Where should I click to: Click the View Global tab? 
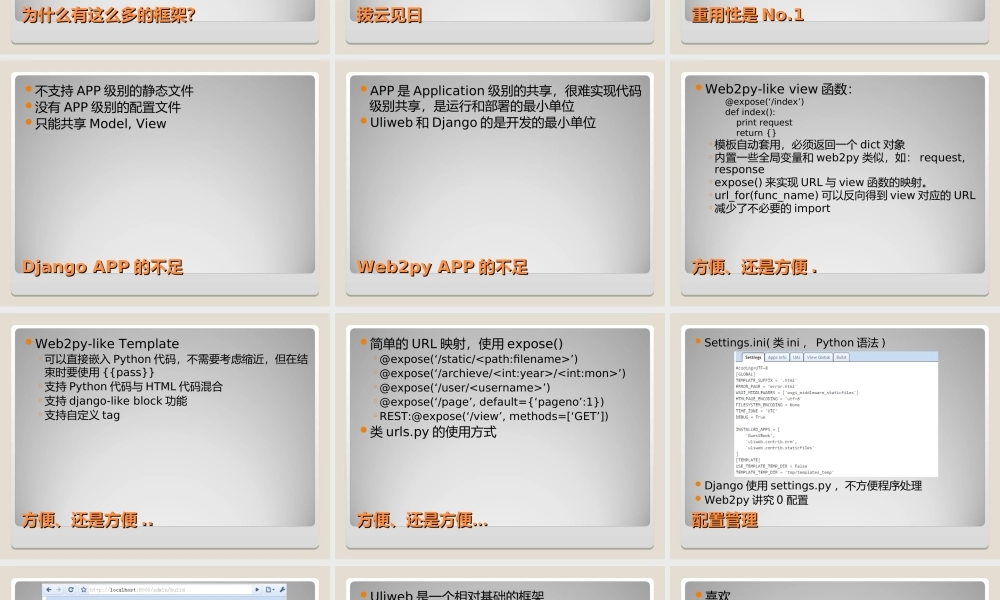818,357
